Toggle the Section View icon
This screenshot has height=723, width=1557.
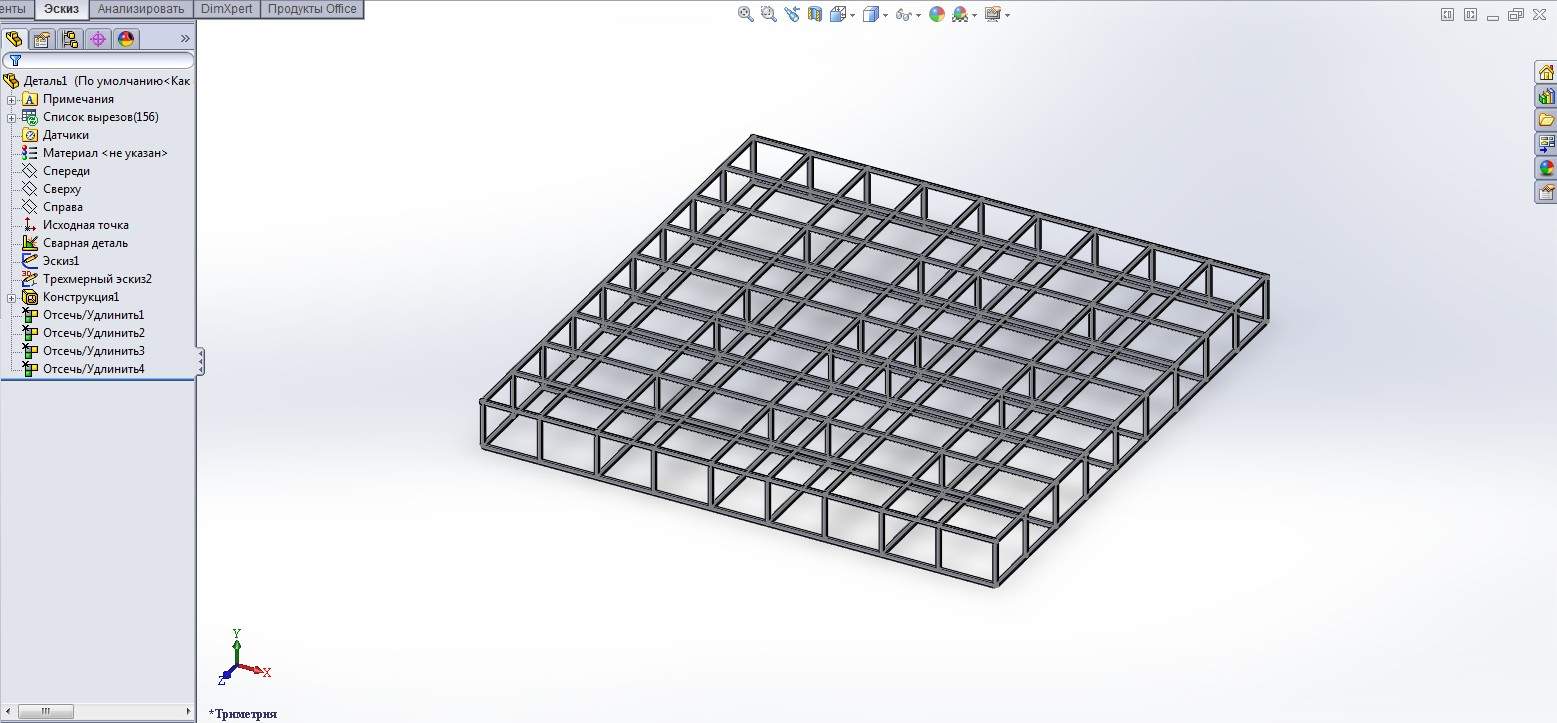click(x=815, y=14)
